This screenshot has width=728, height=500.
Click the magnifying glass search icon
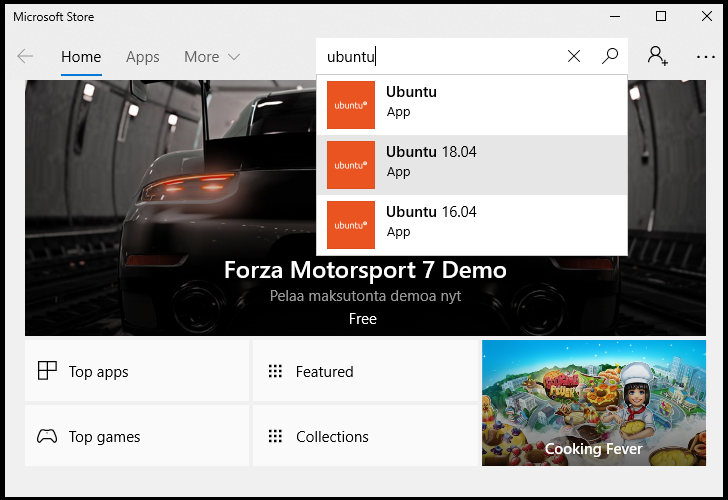tap(610, 57)
